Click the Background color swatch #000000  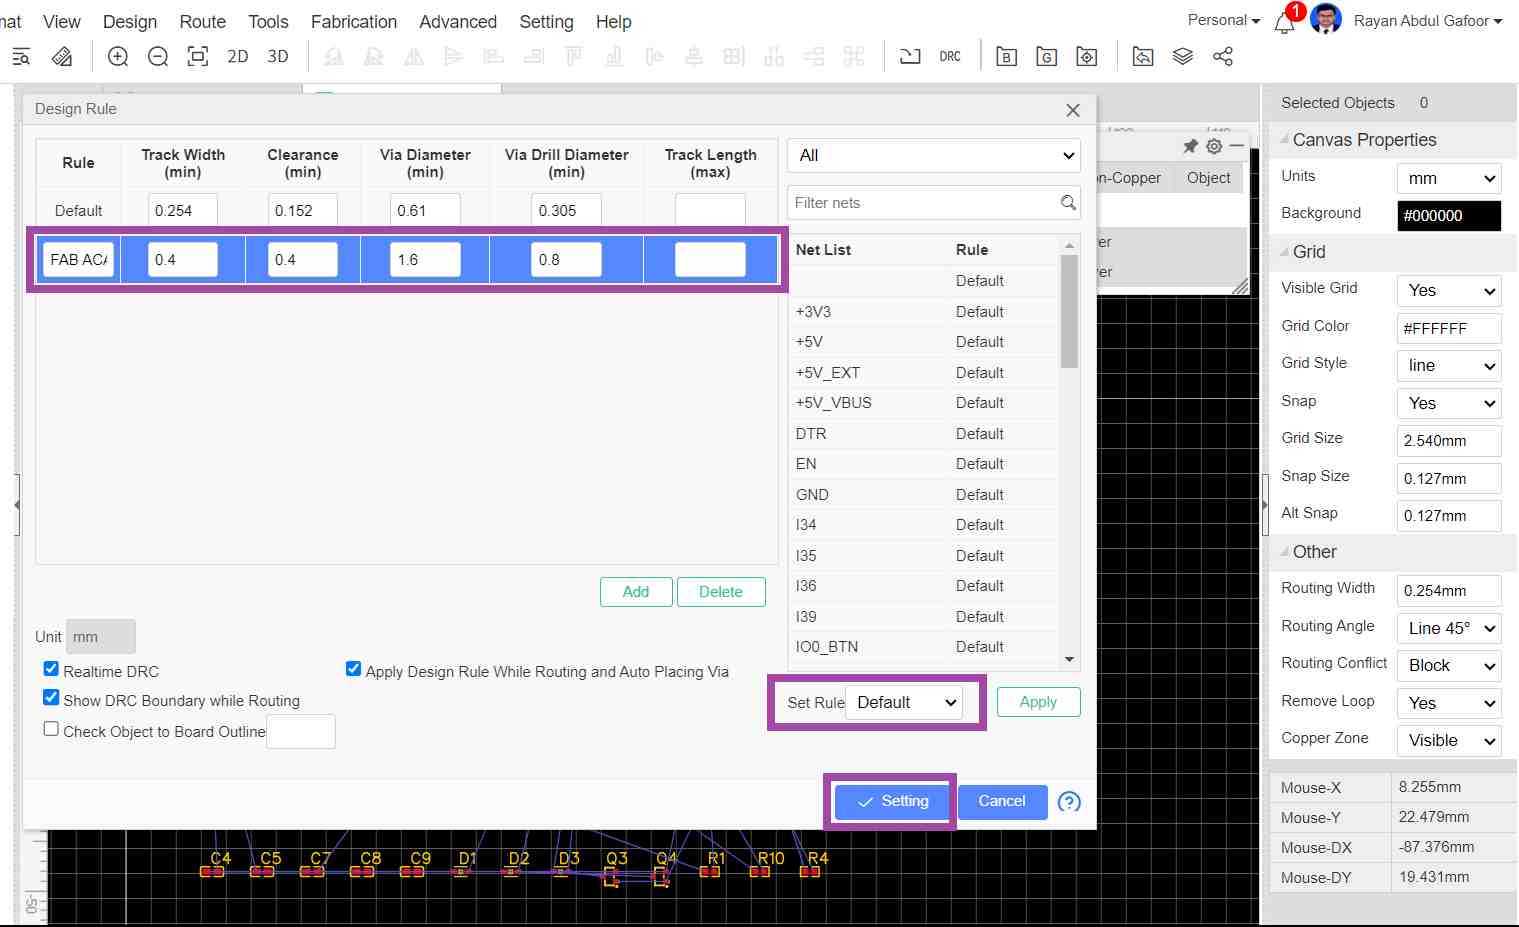point(1449,215)
